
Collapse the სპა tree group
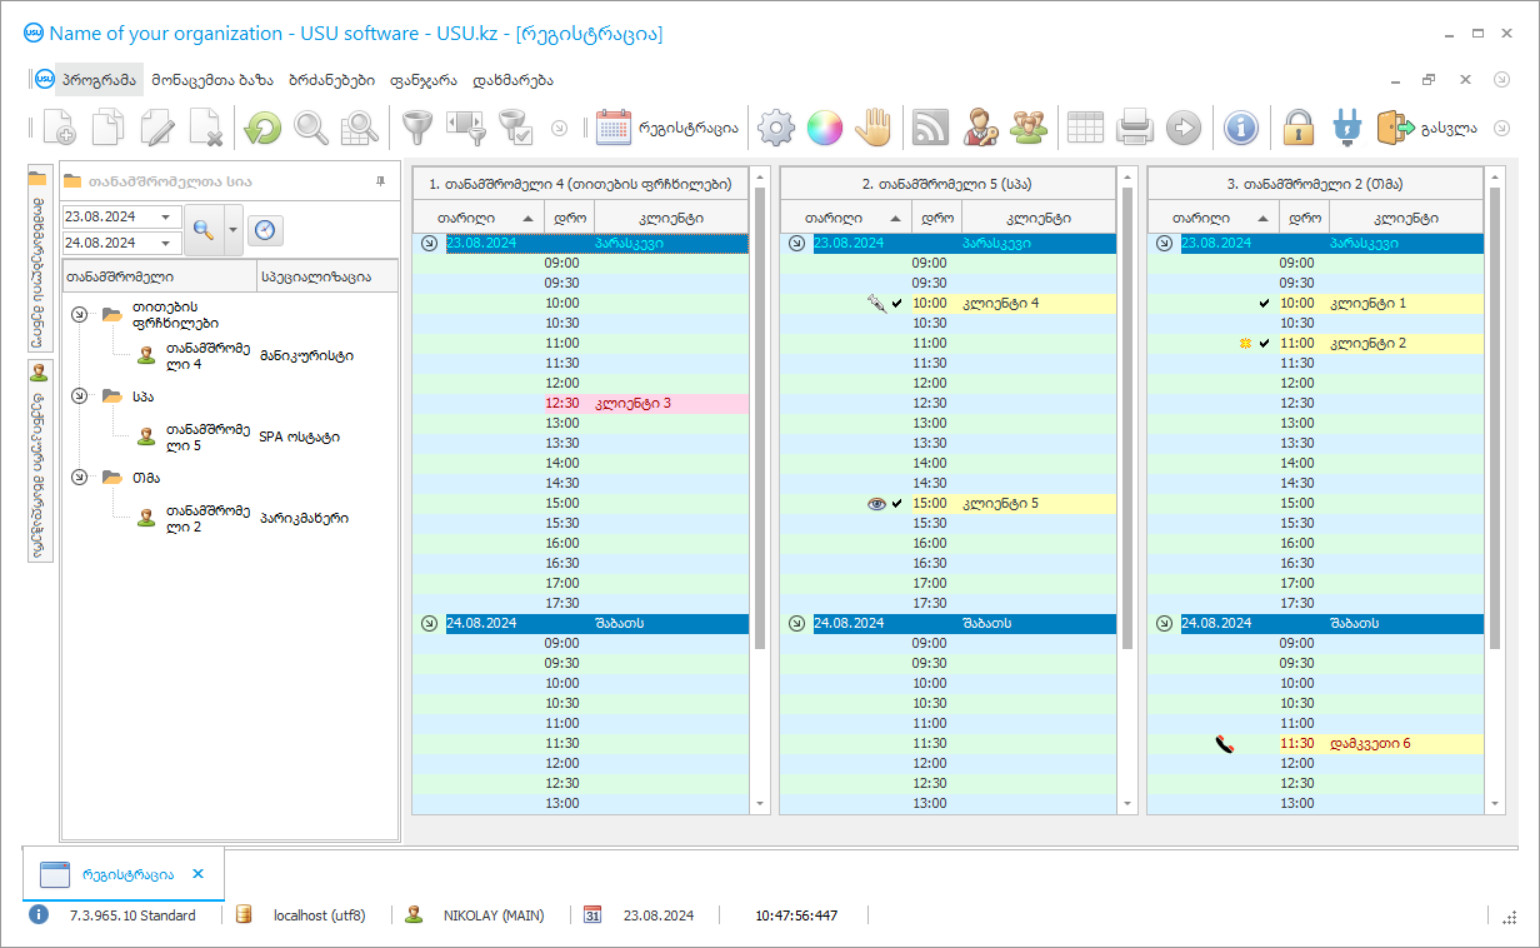(x=79, y=396)
